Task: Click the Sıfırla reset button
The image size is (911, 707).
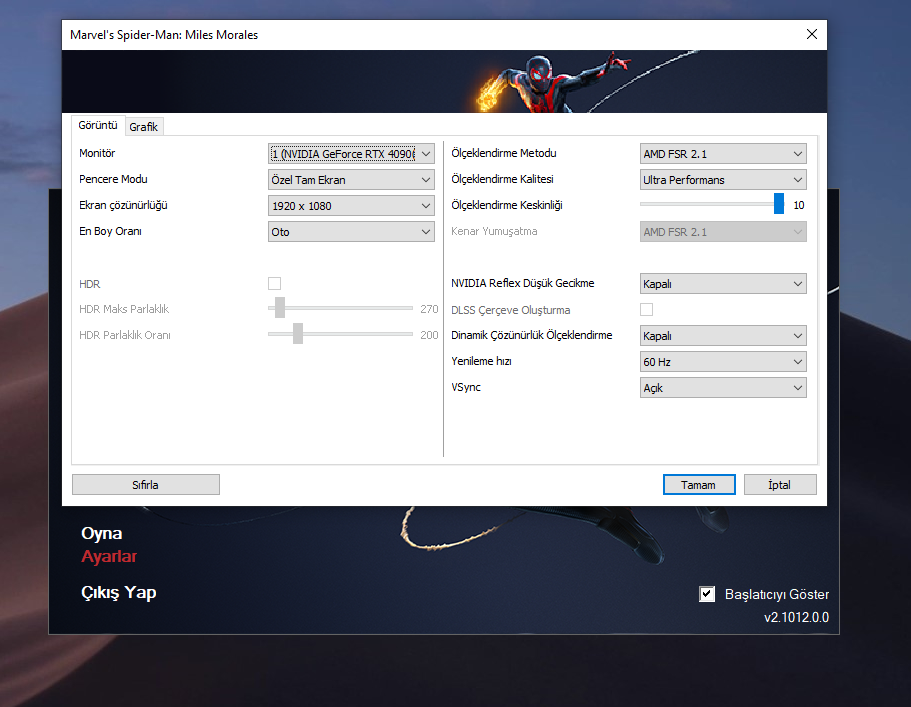Action: (x=146, y=485)
